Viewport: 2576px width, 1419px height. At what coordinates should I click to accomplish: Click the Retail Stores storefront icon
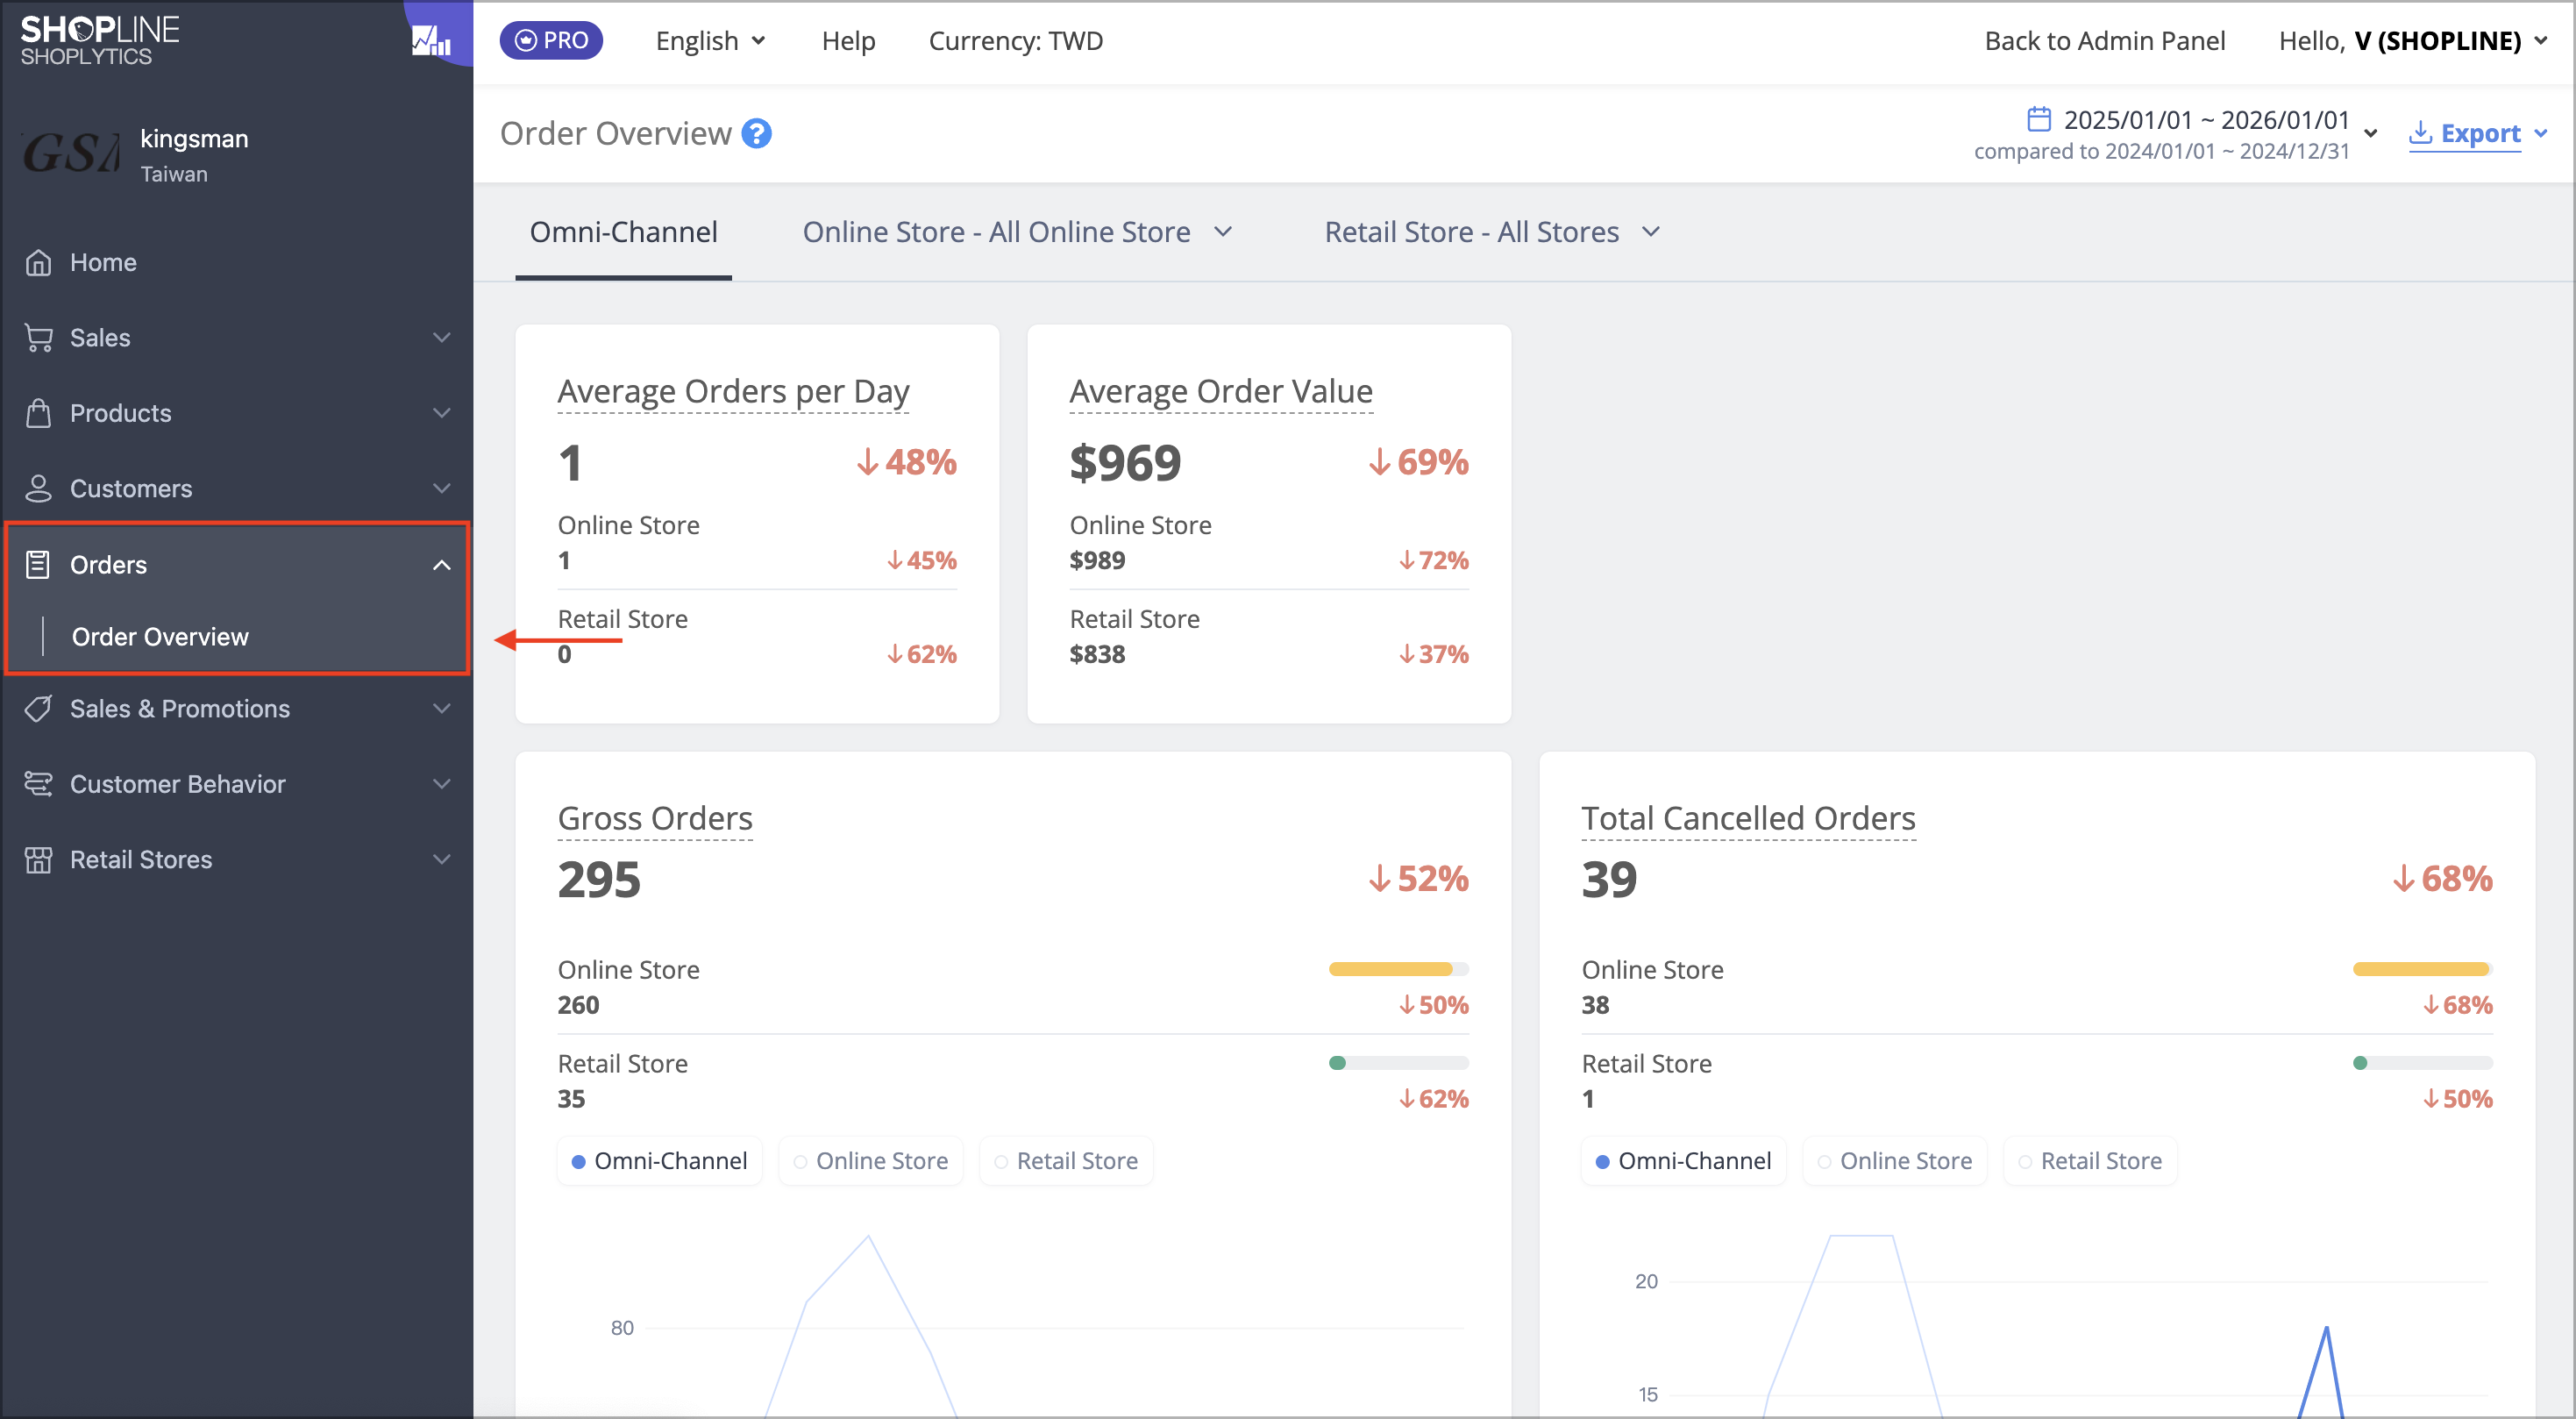pyautogui.click(x=38, y=860)
